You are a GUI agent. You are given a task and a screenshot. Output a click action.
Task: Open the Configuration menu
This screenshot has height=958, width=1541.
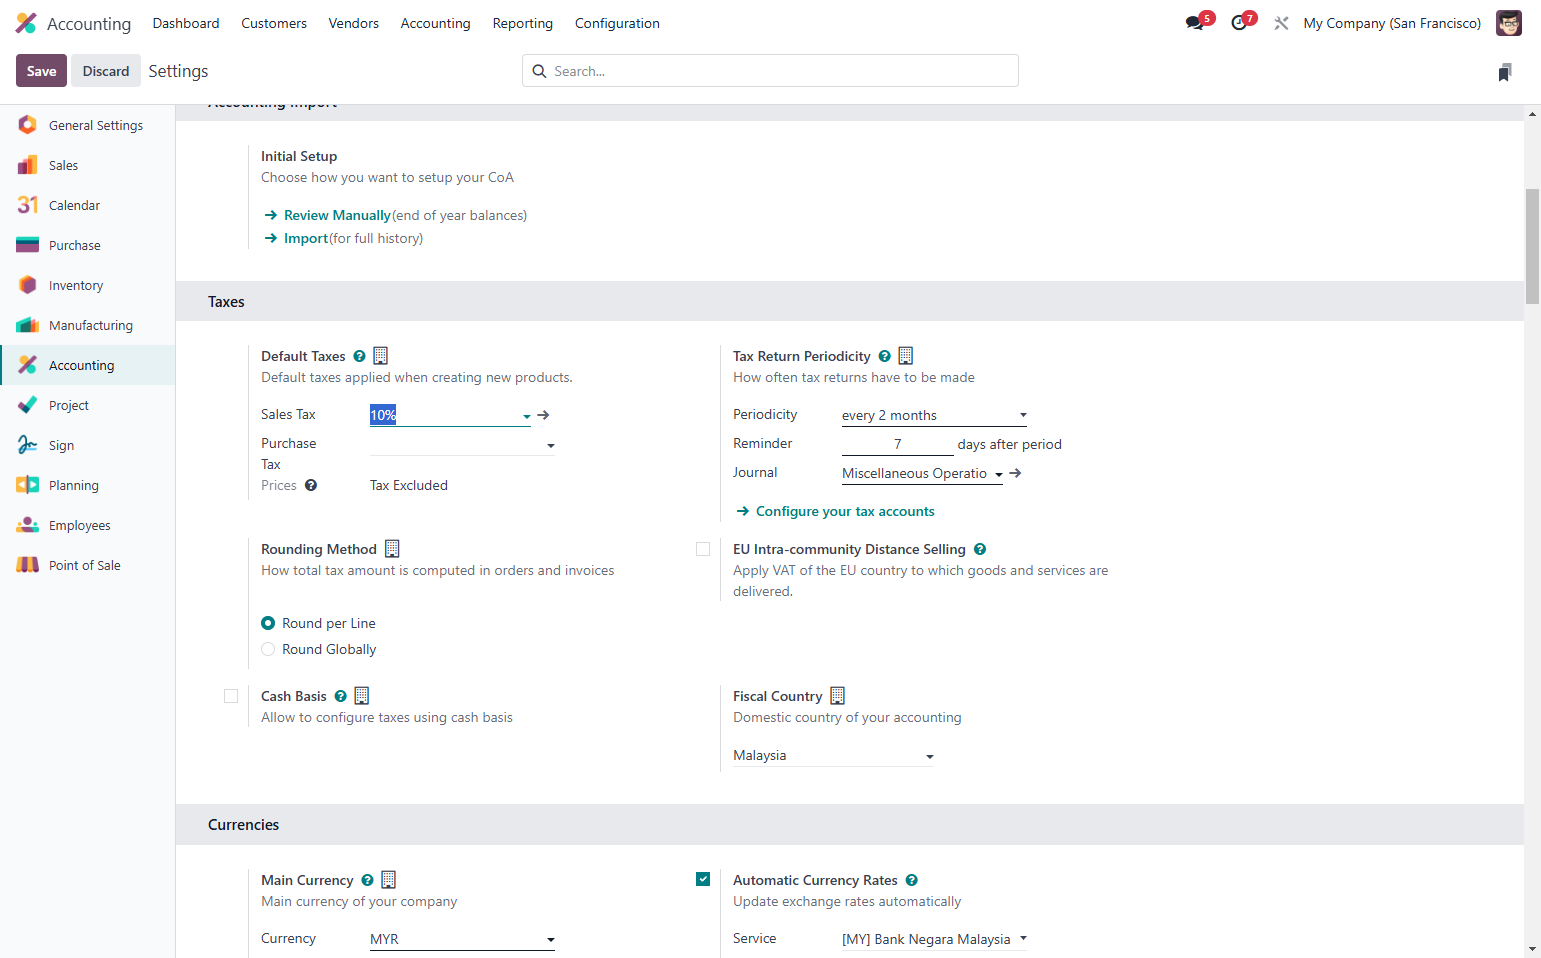click(617, 23)
